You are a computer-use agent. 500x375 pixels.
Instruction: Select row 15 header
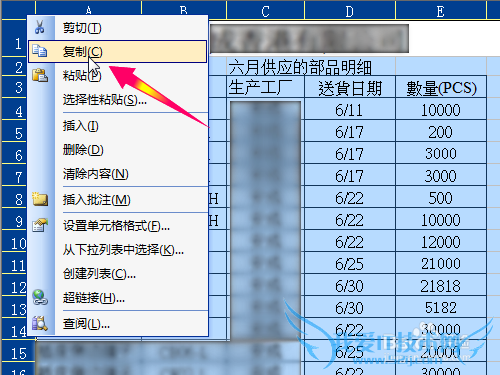(x=18, y=351)
